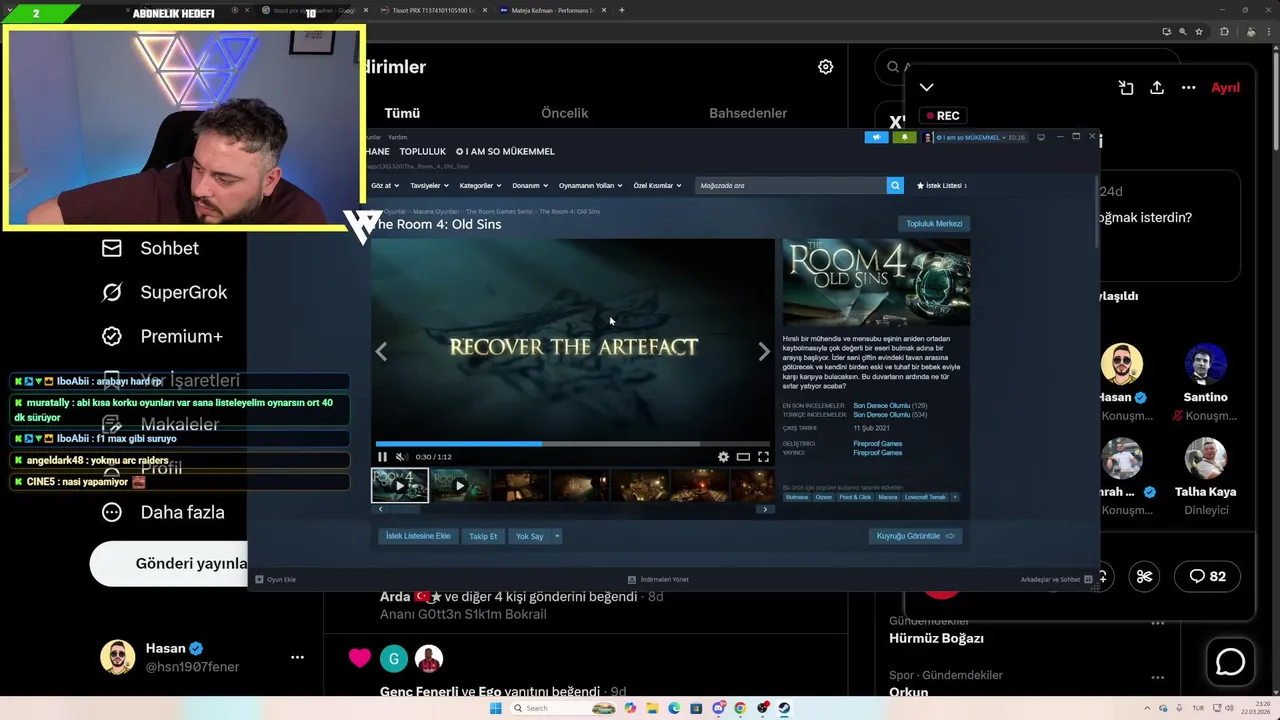Open Hasan account options ellipsis

297,657
